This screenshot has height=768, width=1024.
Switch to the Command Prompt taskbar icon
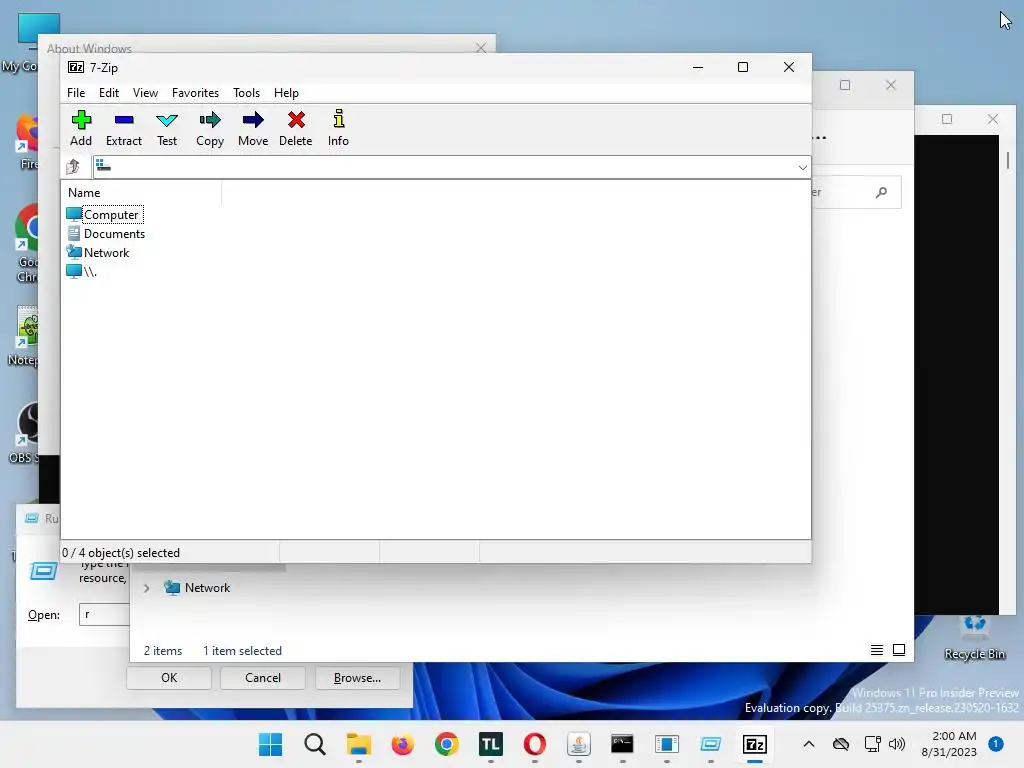(x=622, y=744)
